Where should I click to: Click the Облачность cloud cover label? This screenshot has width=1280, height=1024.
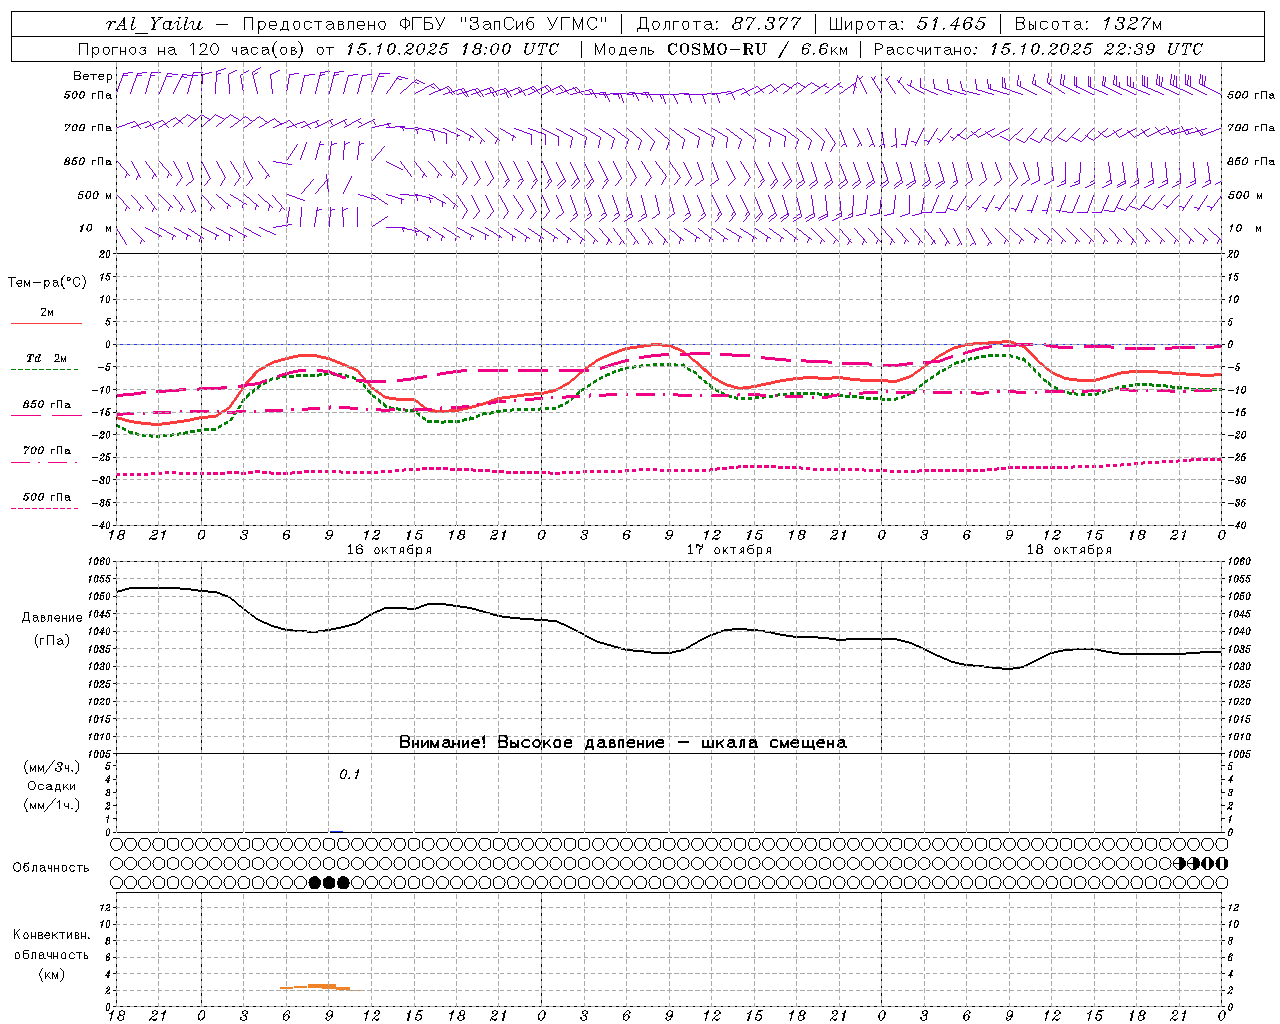[51, 867]
